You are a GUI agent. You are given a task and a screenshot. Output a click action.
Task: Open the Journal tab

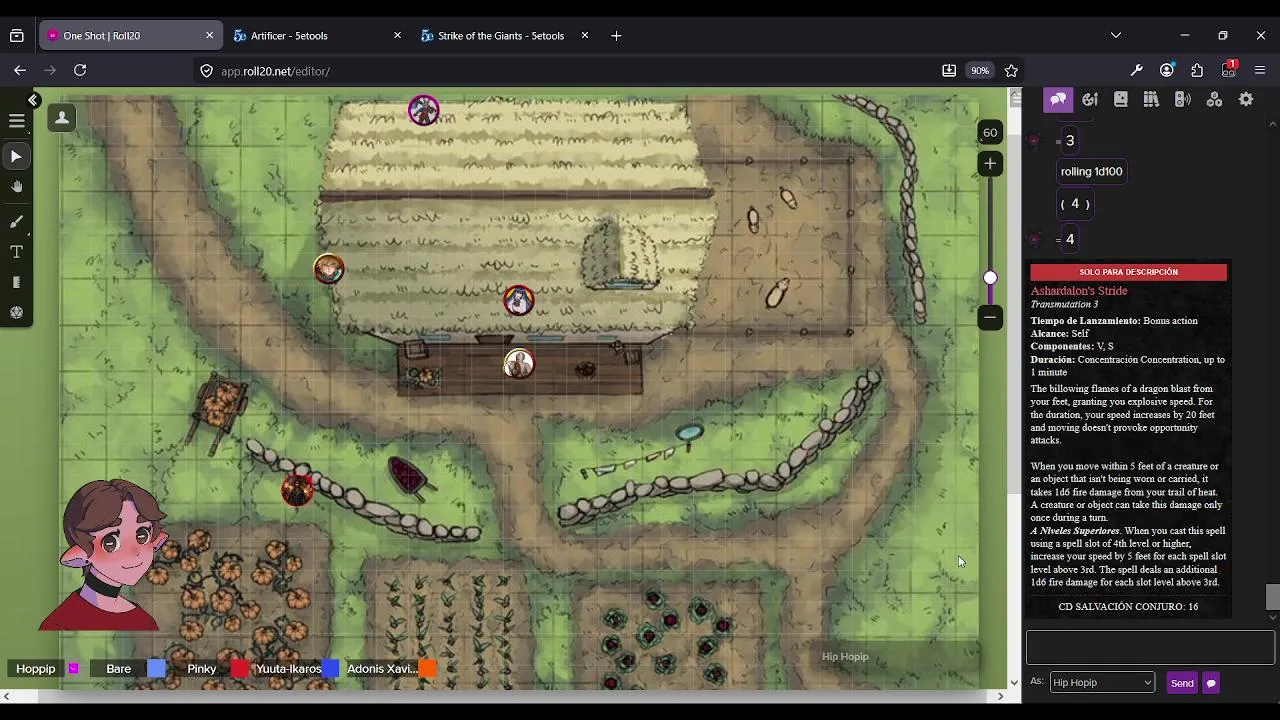(1121, 99)
